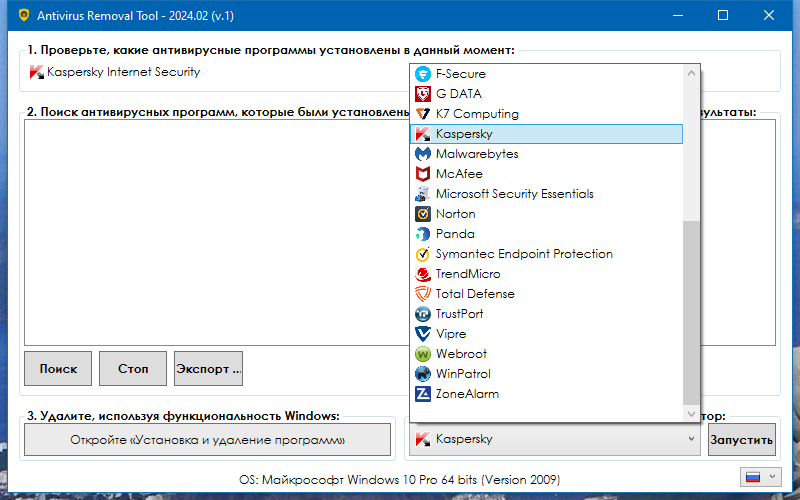The image size is (800, 500).
Task: Click the Malwarebytes M icon
Action: coord(423,154)
